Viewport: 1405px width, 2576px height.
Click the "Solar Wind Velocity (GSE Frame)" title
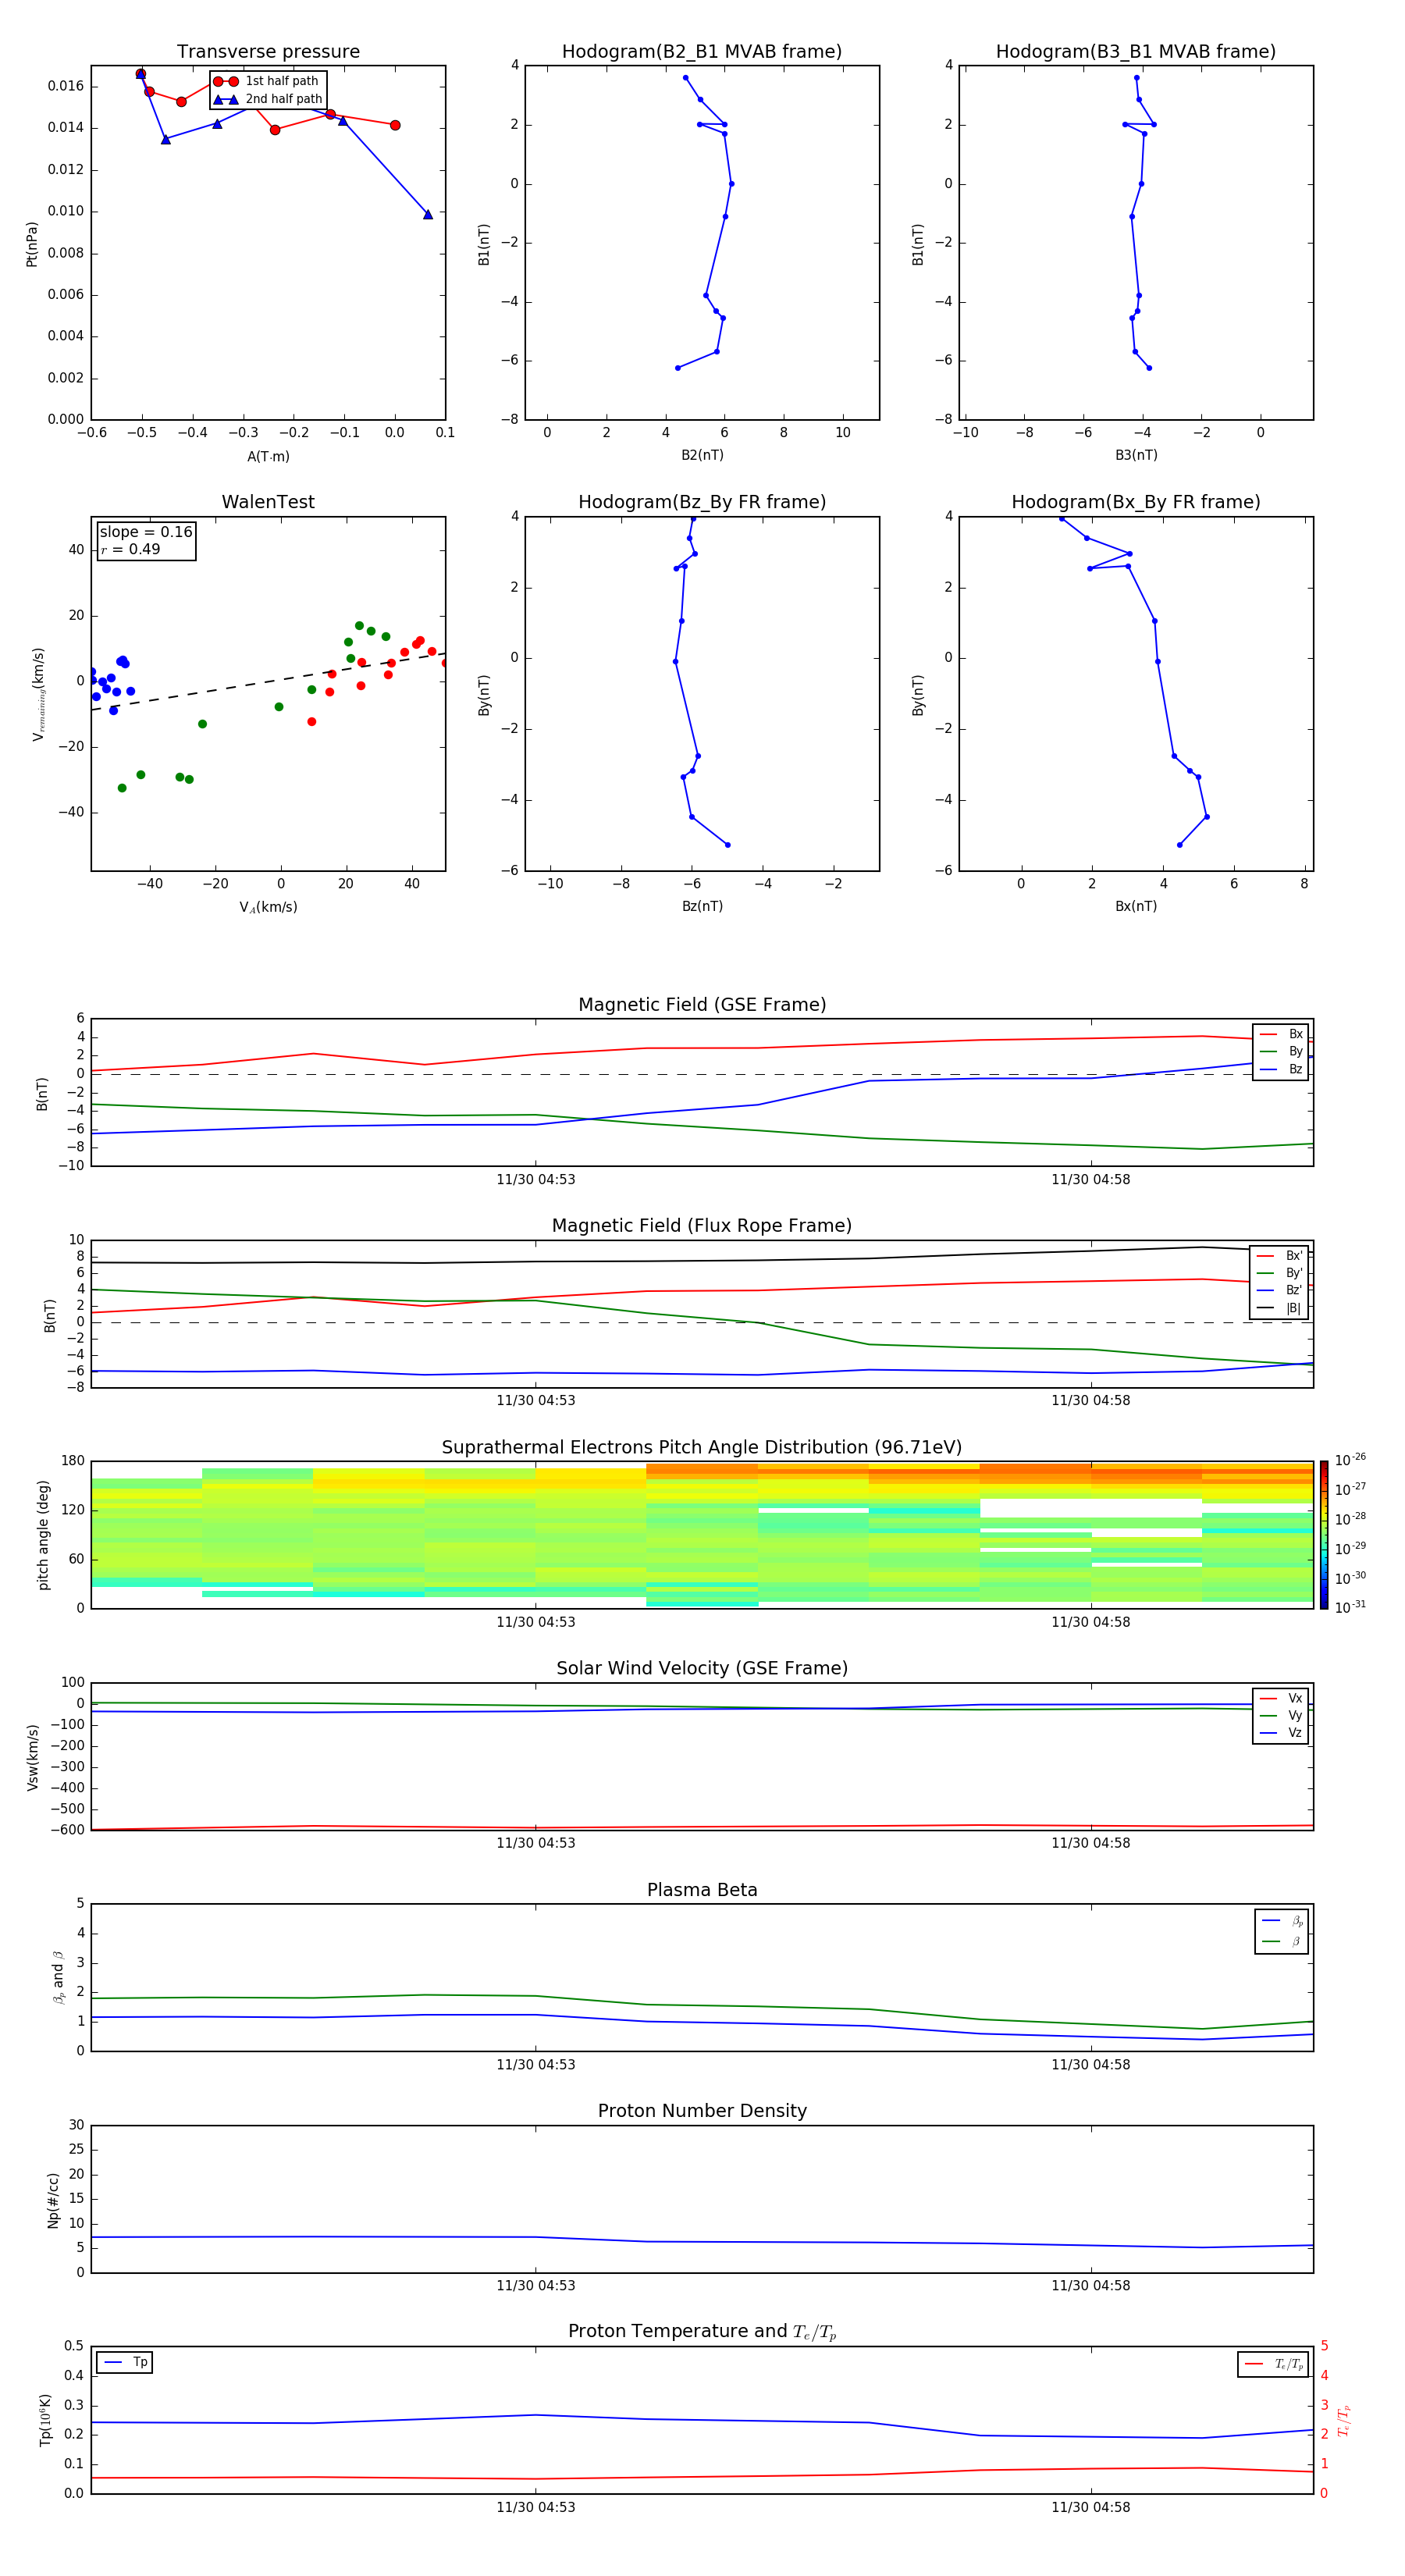tap(702, 1669)
